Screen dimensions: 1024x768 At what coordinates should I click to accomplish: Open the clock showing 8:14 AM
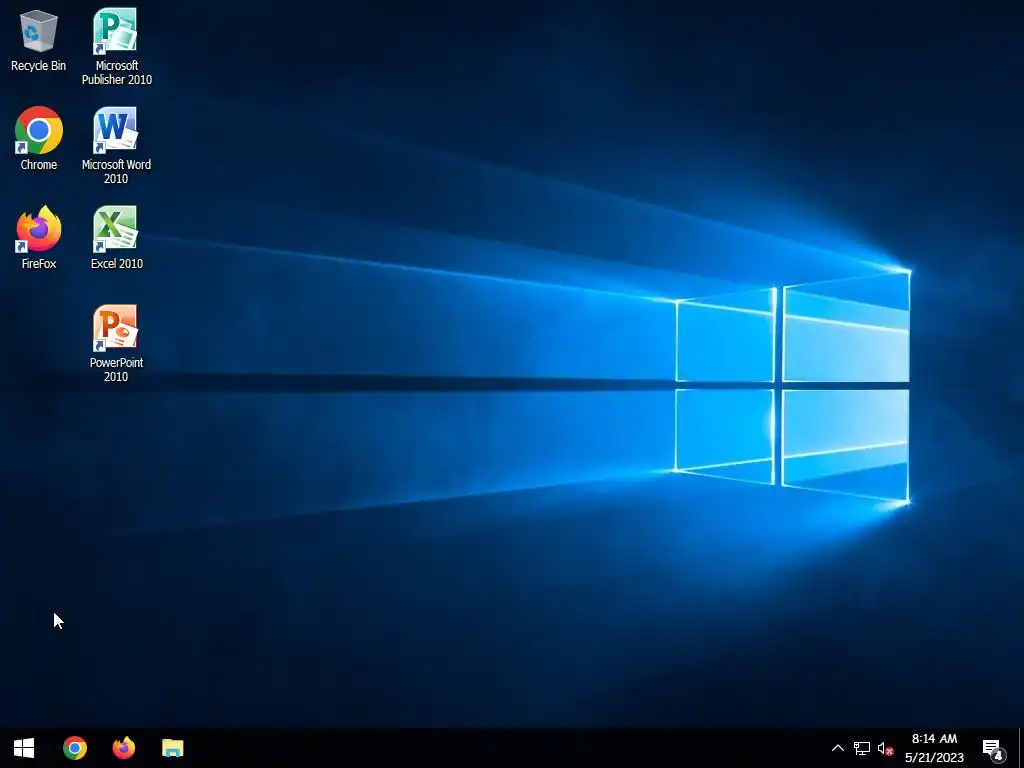coord(935,748)
